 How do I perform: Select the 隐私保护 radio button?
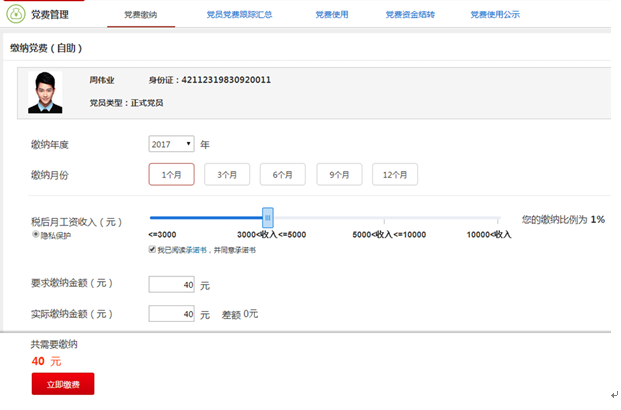click(x=35, y=234)
